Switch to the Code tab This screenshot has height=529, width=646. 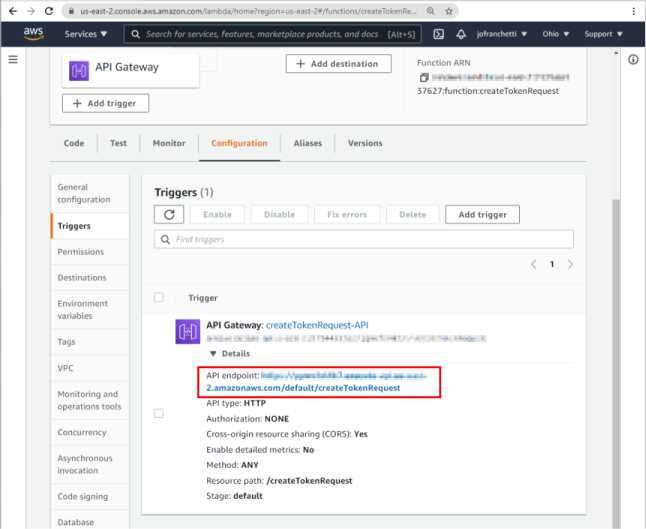(74, 143)
